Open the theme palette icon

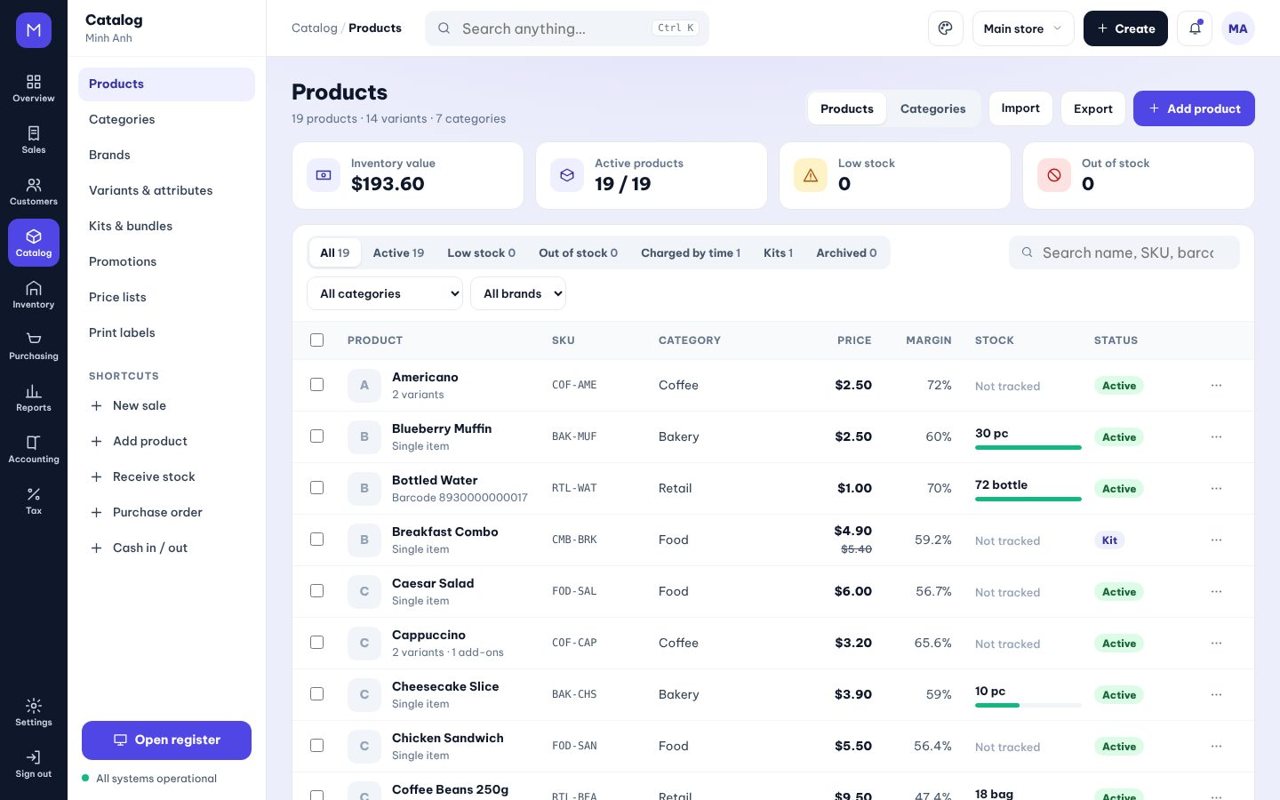[945, 28]
